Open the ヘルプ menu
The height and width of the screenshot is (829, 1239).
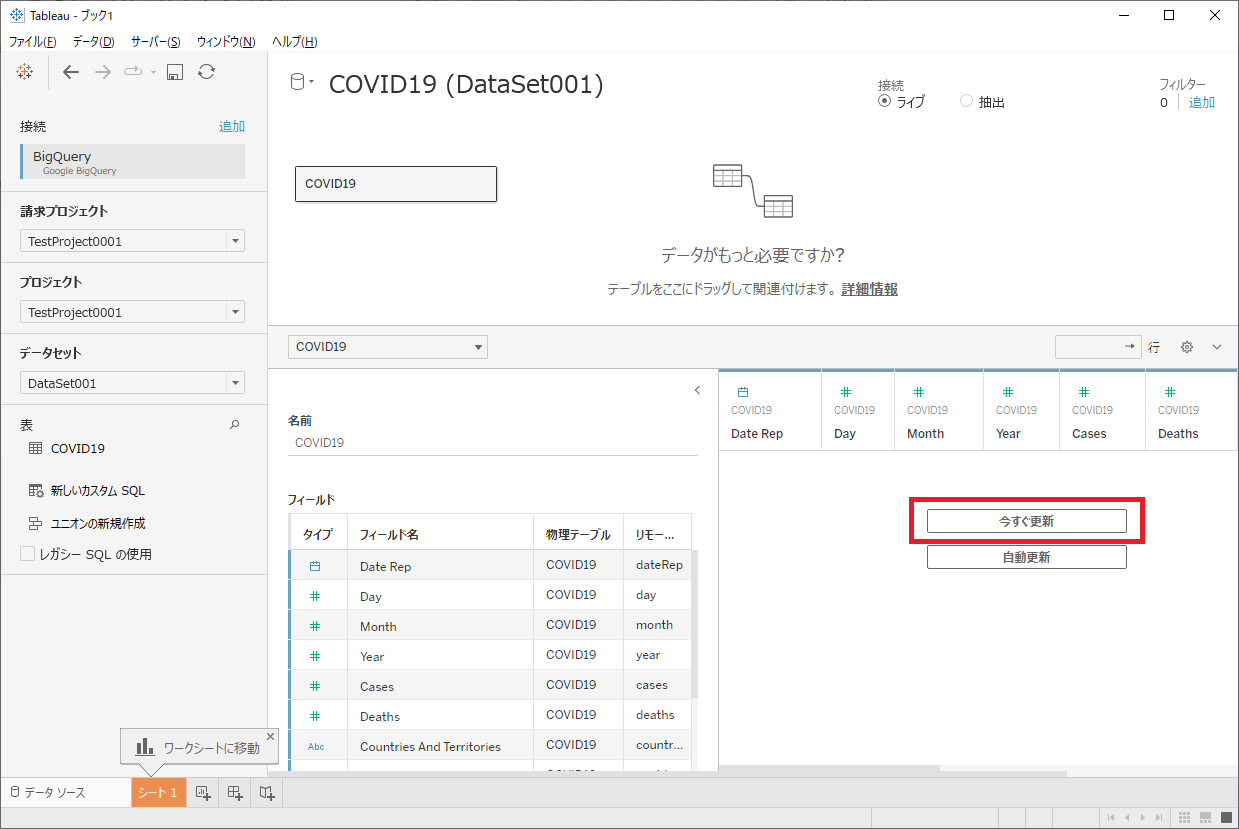pos(295,41)
